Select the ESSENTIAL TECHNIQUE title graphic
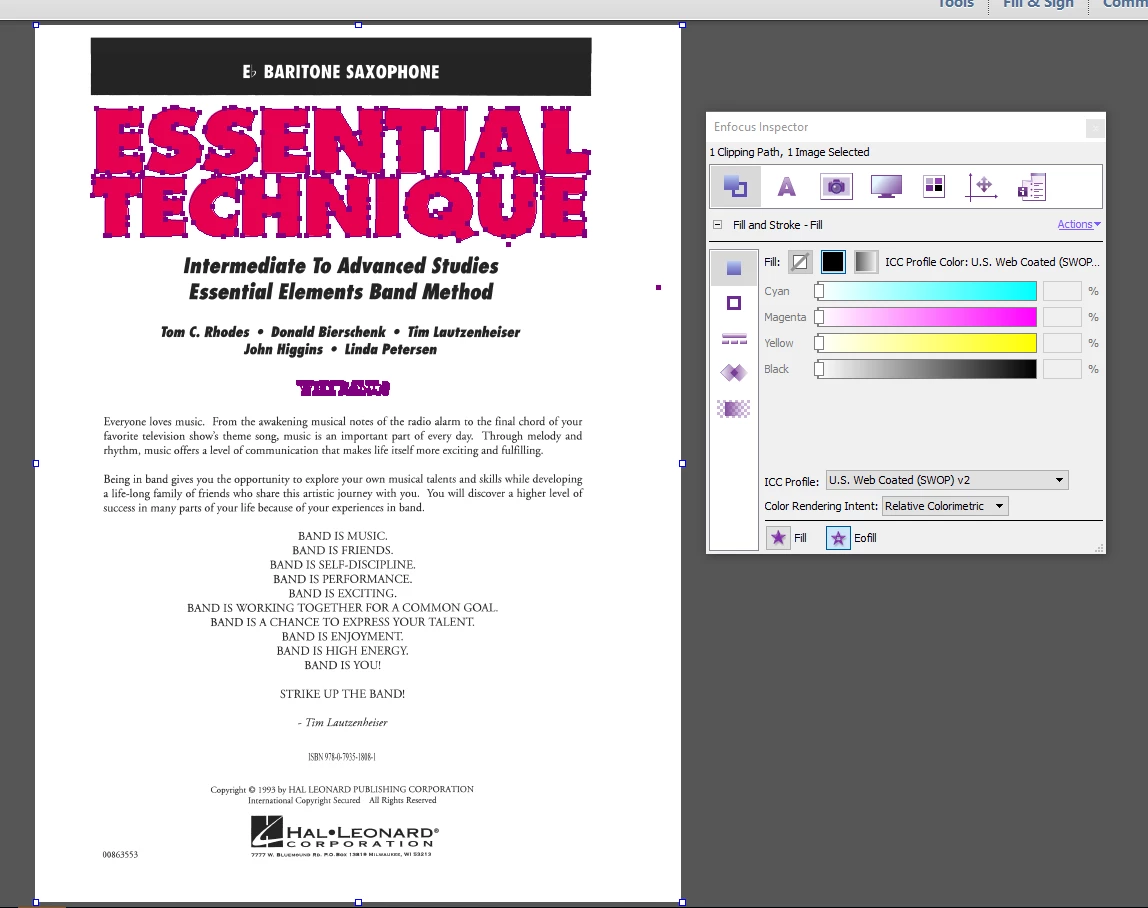The height and width of the screenshot is (908, 1148). pos(341,173)
